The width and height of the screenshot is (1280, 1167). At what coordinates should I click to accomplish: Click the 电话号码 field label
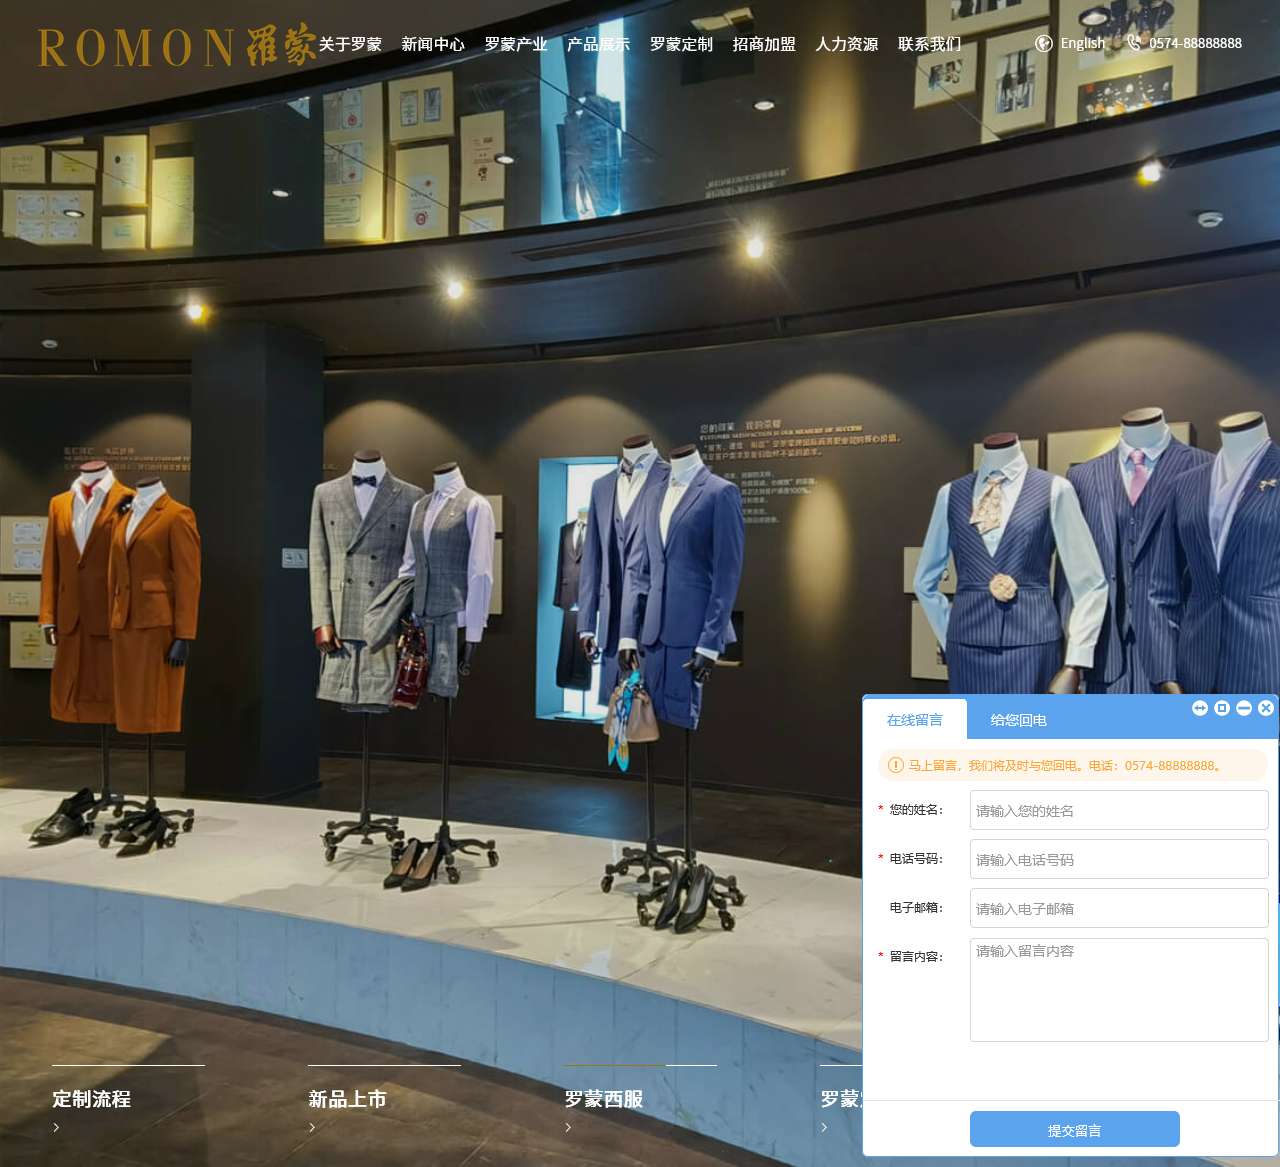pos(916,859)
